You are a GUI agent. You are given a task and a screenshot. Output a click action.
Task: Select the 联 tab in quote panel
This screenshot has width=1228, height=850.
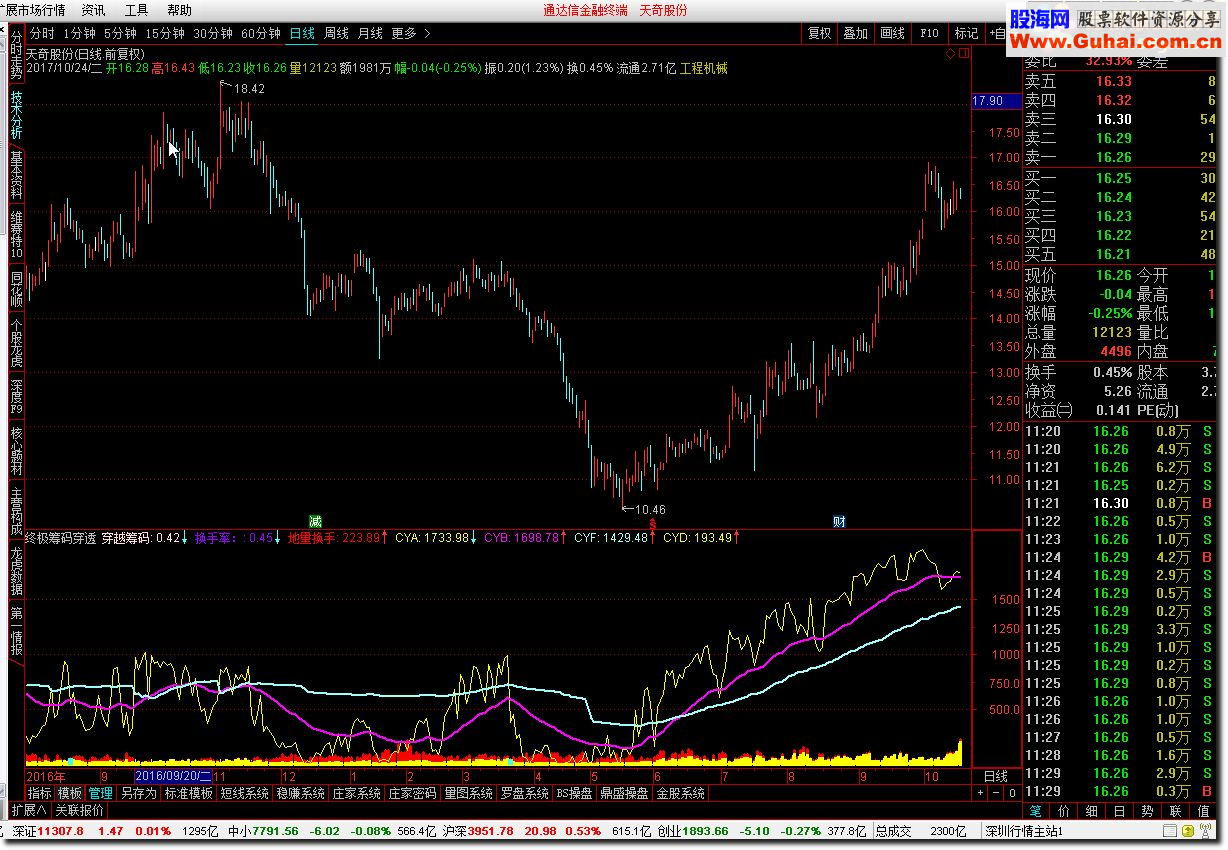pos(1175,811)
